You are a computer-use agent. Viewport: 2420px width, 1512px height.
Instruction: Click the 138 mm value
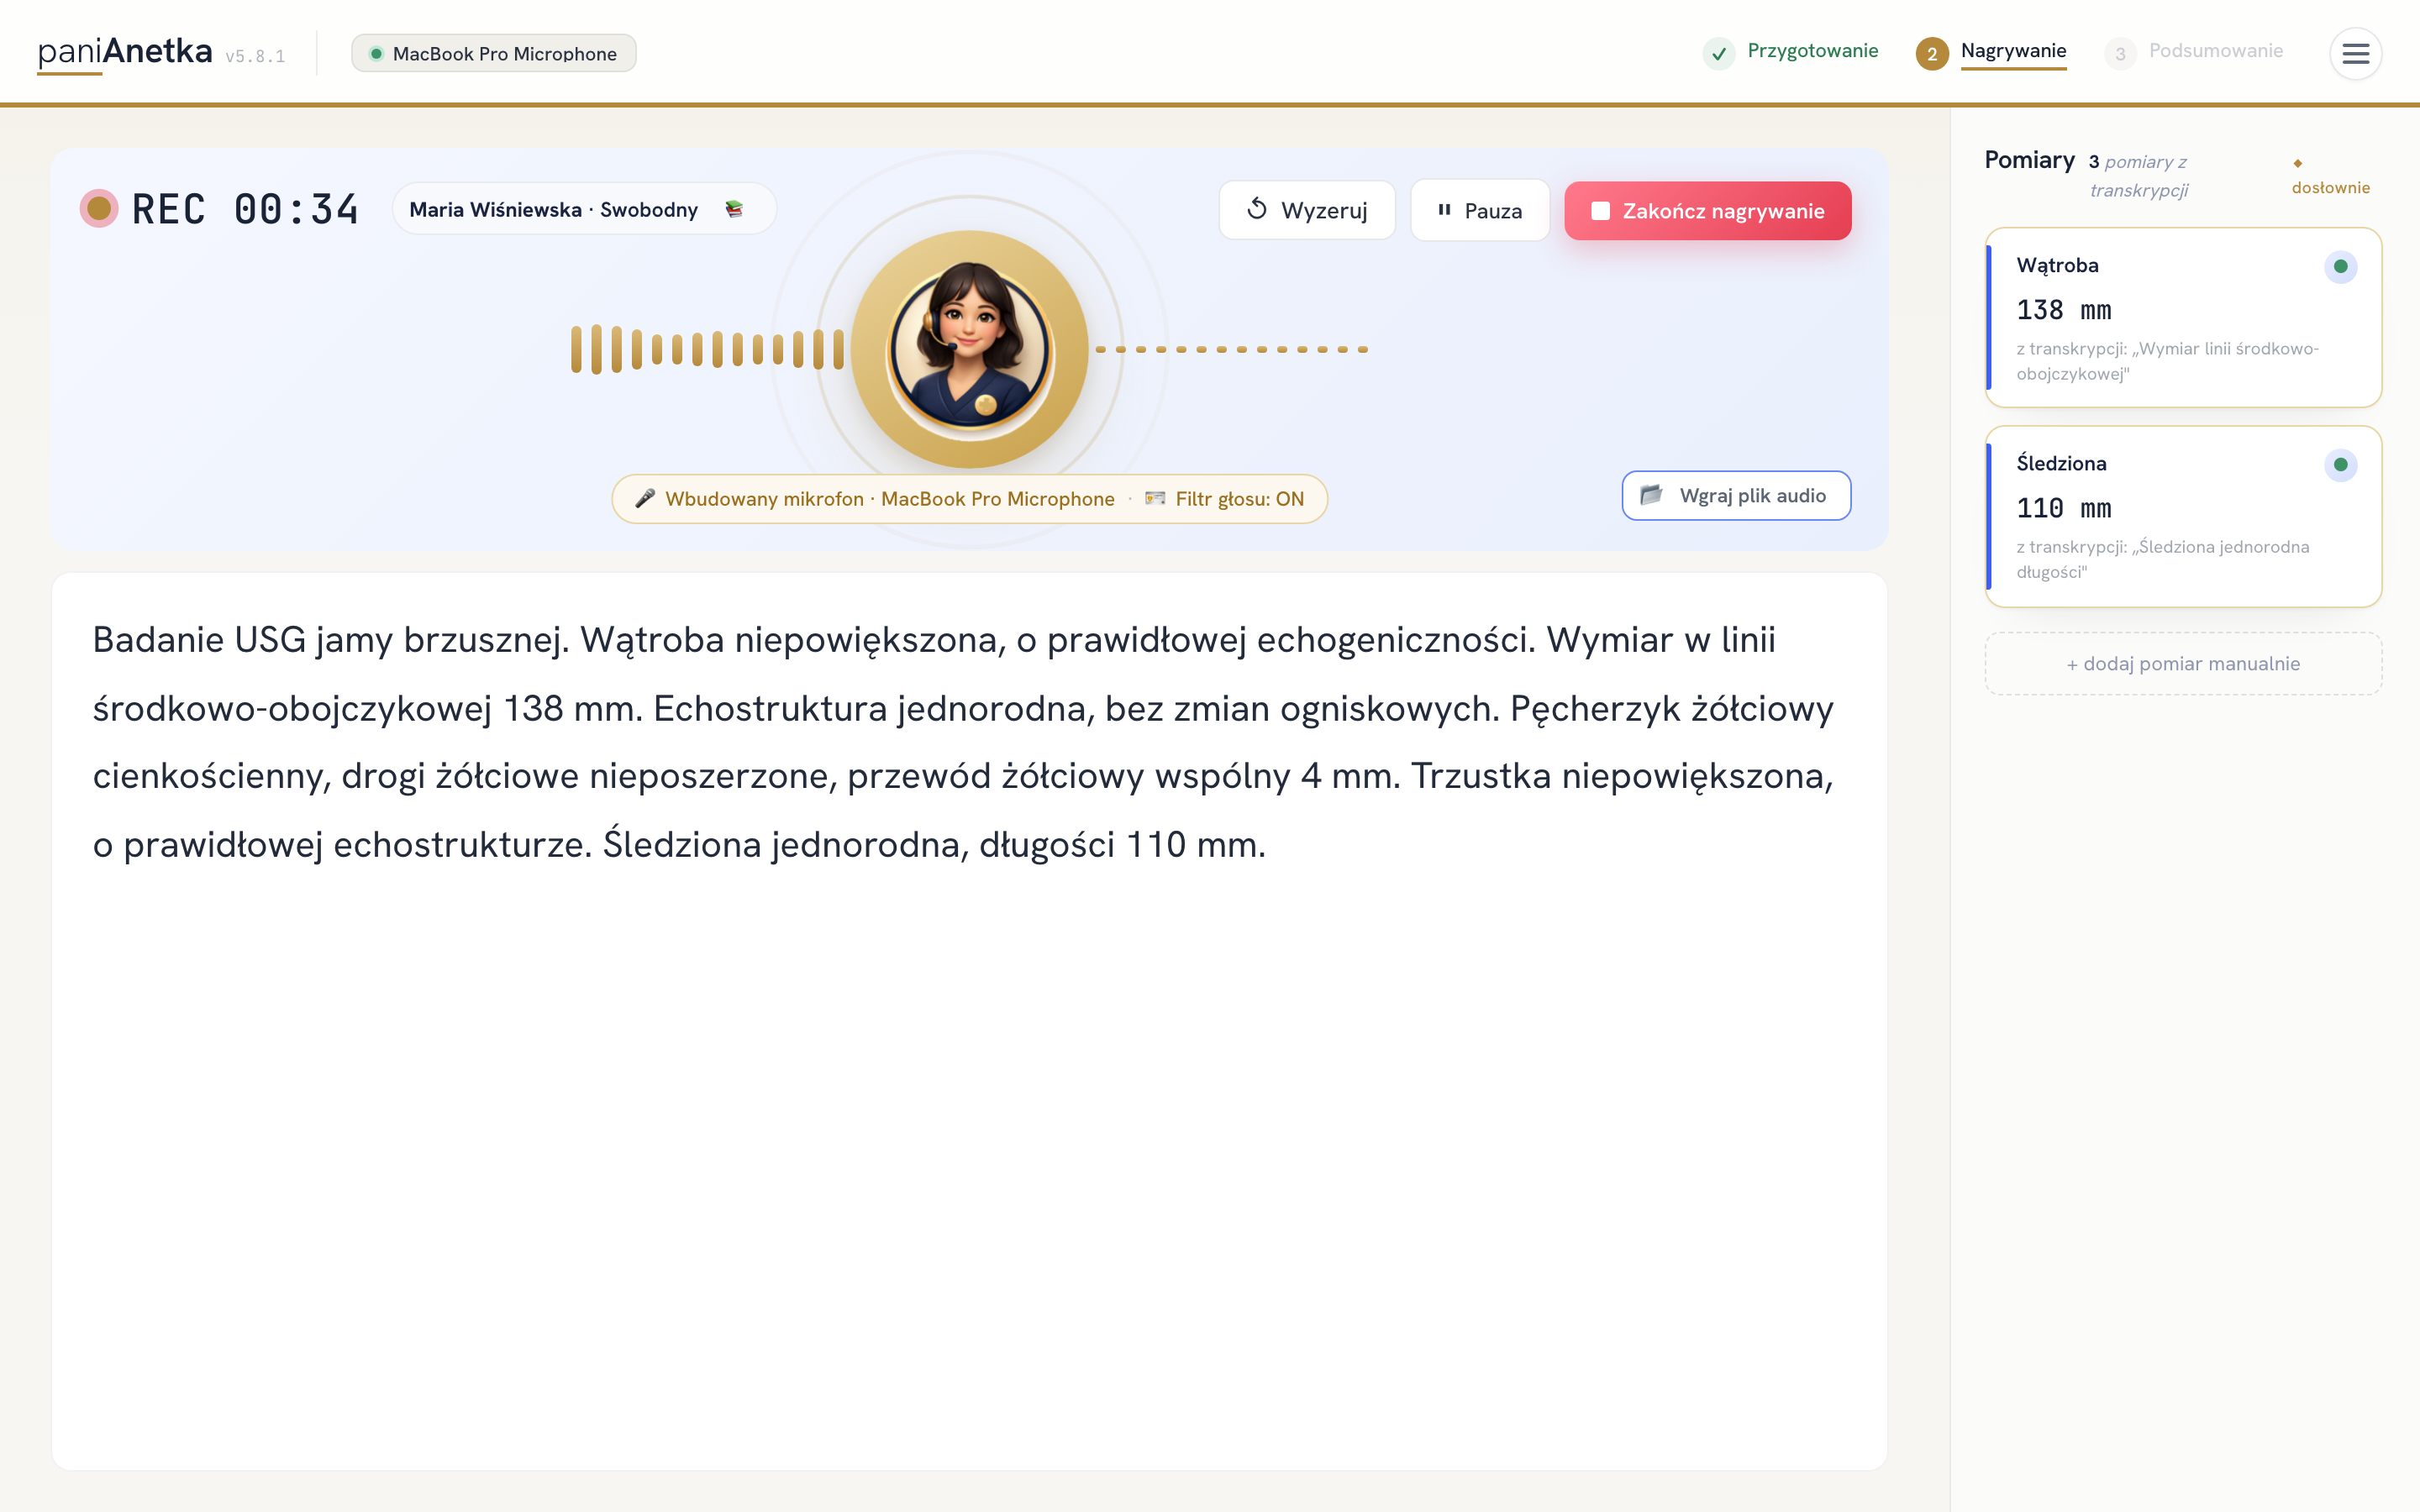pyautogui.click(x=2063, y=310)
